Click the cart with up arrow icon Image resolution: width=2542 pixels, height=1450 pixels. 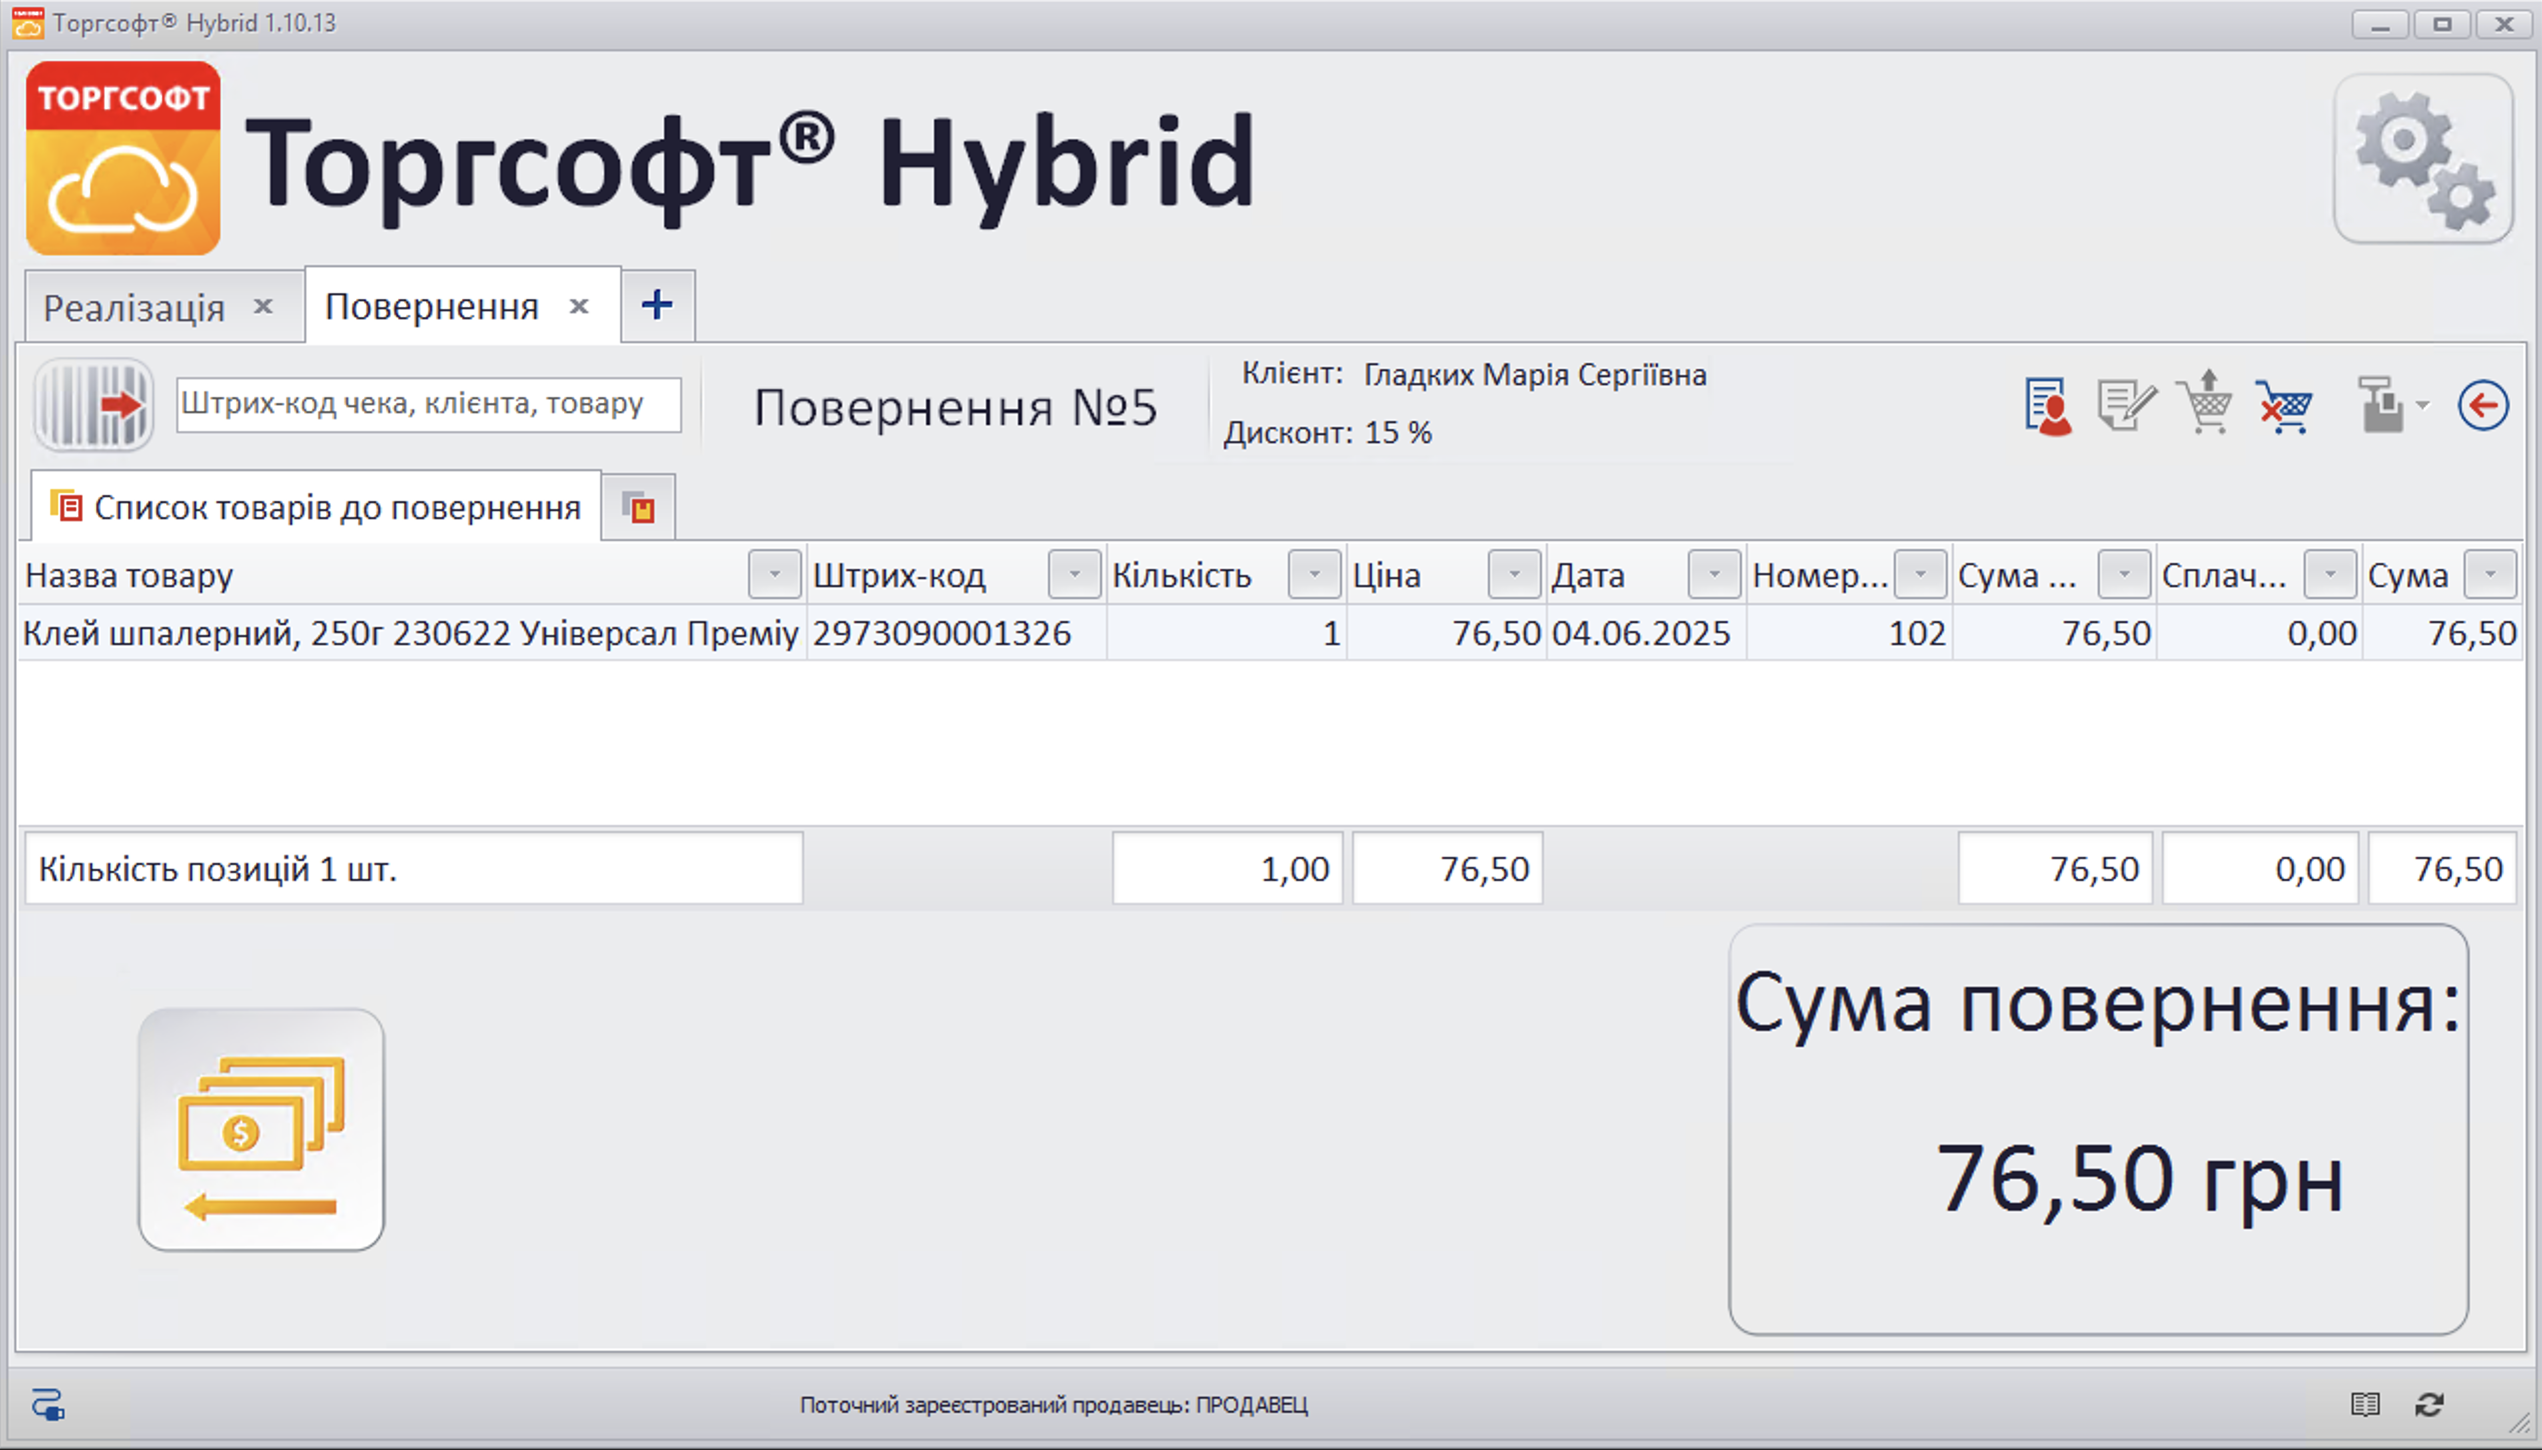(2203, 406)
